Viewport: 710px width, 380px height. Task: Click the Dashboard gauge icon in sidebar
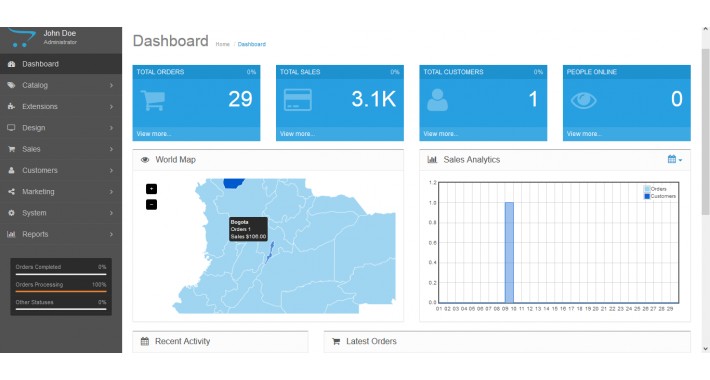coord(11,64)
